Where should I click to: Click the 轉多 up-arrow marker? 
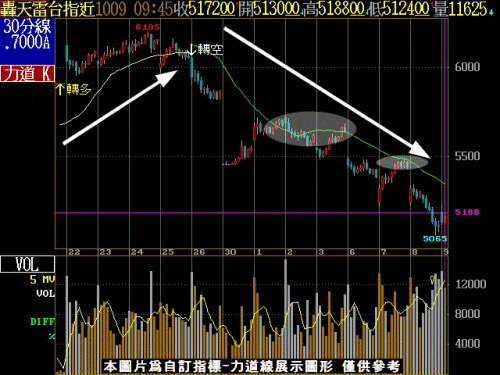[73, 89]
